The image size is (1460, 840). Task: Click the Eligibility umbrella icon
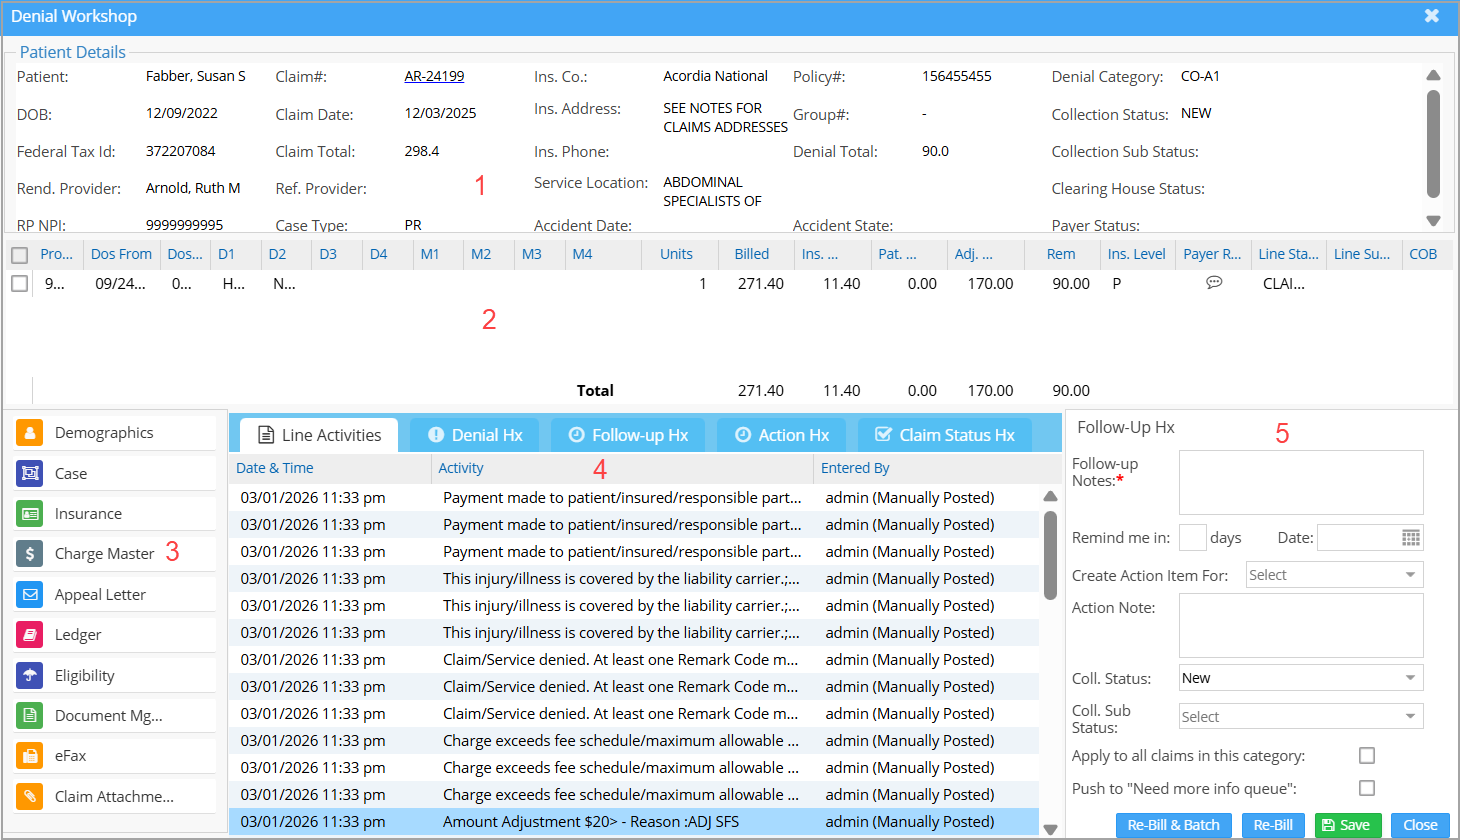click(x=30, y=676)
